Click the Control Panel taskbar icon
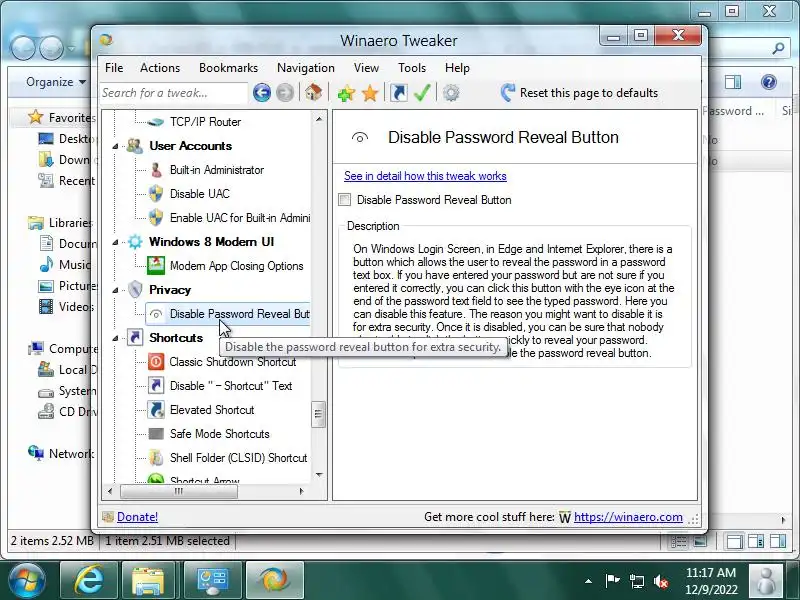 tap(213, 580)
